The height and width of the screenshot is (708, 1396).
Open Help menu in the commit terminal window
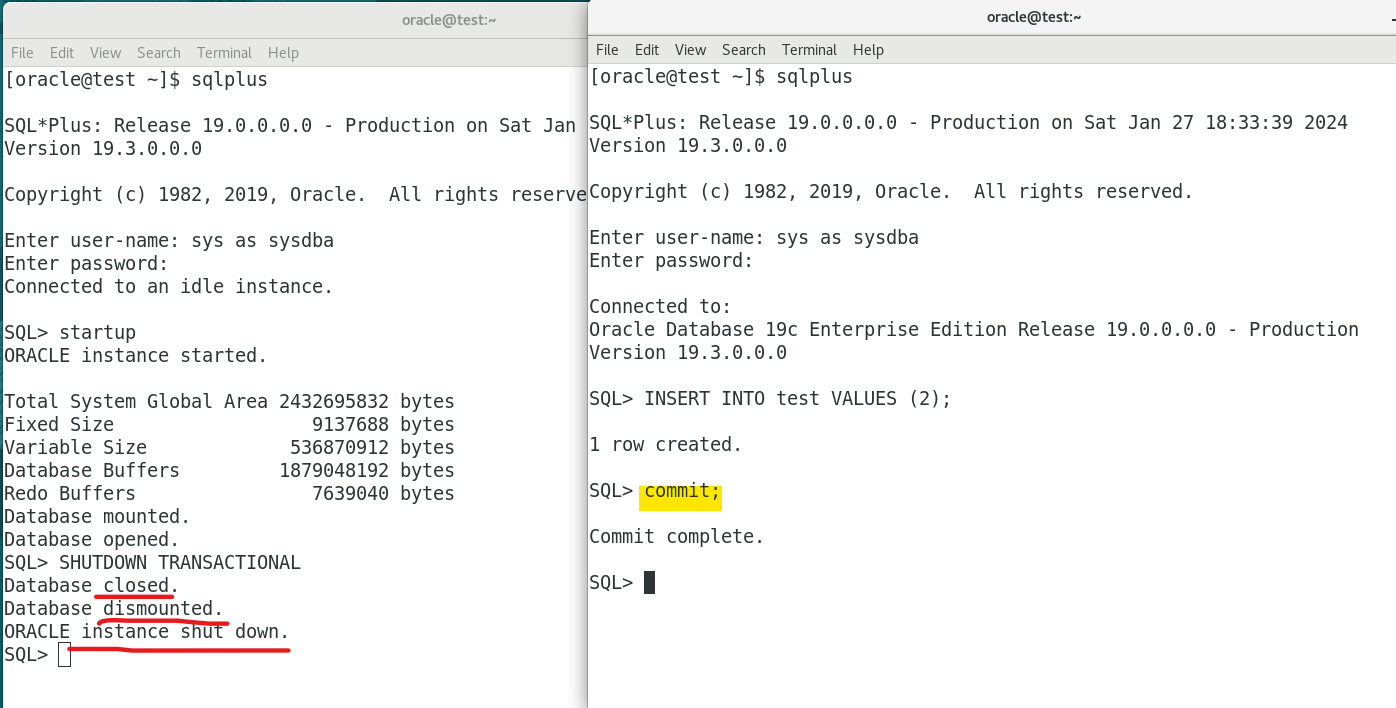[868, 50]
